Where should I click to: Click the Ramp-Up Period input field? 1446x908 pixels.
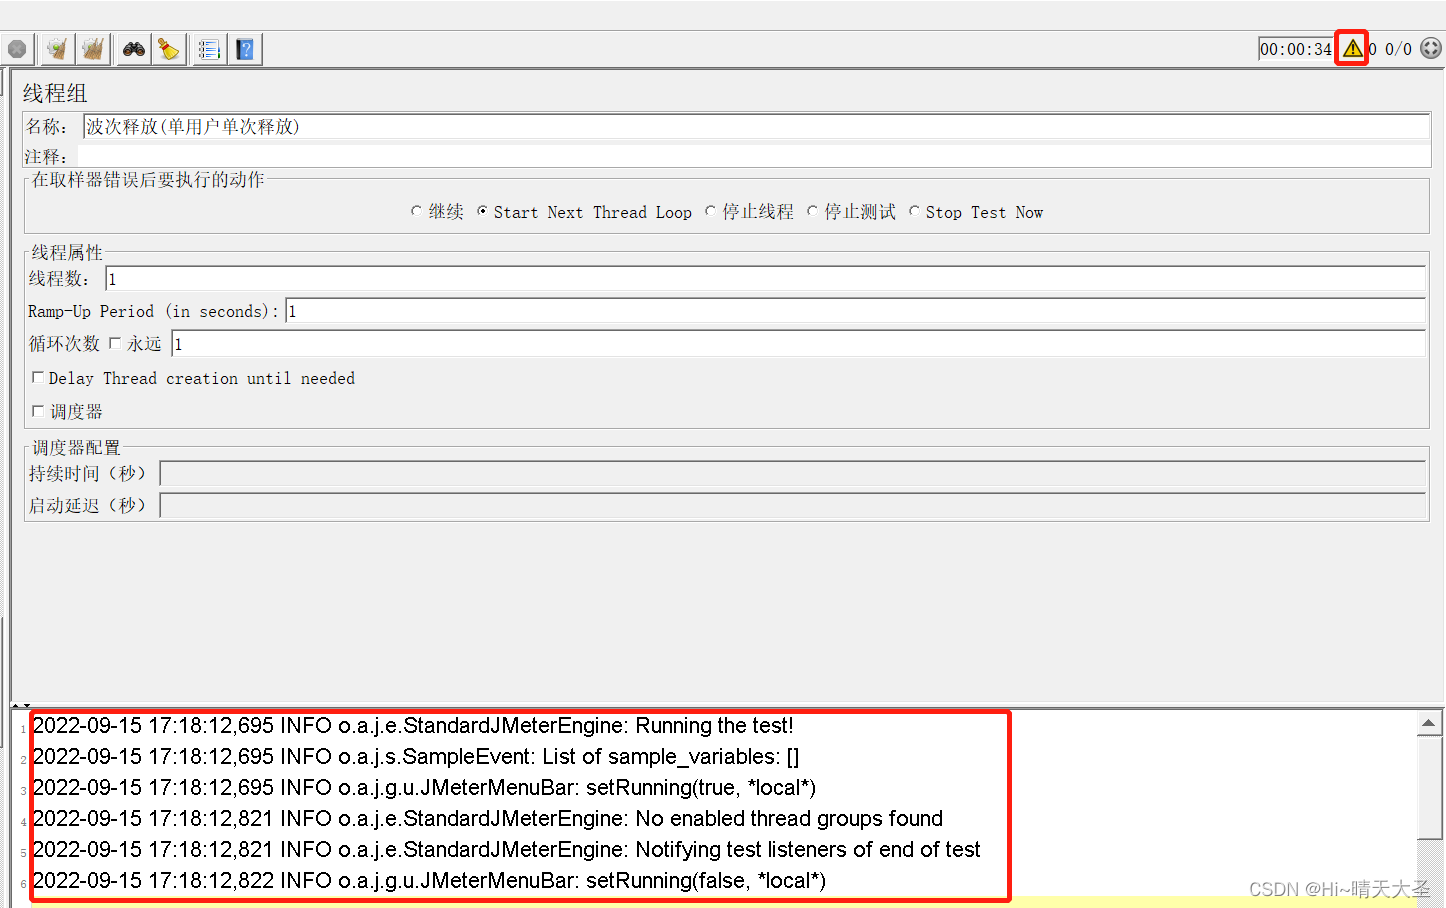pos(855,311)
